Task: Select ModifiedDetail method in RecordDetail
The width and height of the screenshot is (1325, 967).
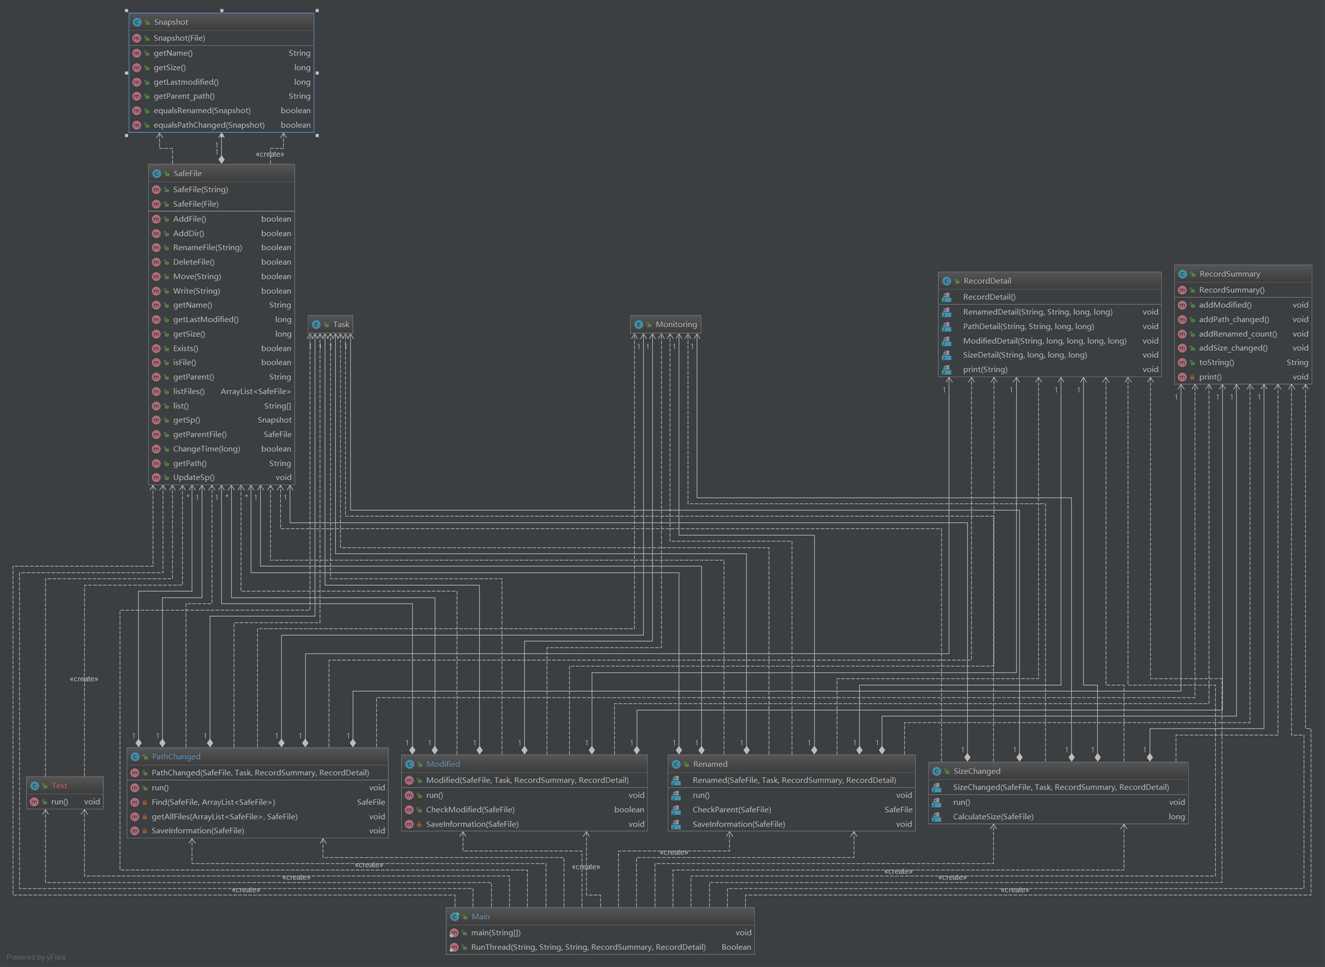Action: coord(1049,341)
